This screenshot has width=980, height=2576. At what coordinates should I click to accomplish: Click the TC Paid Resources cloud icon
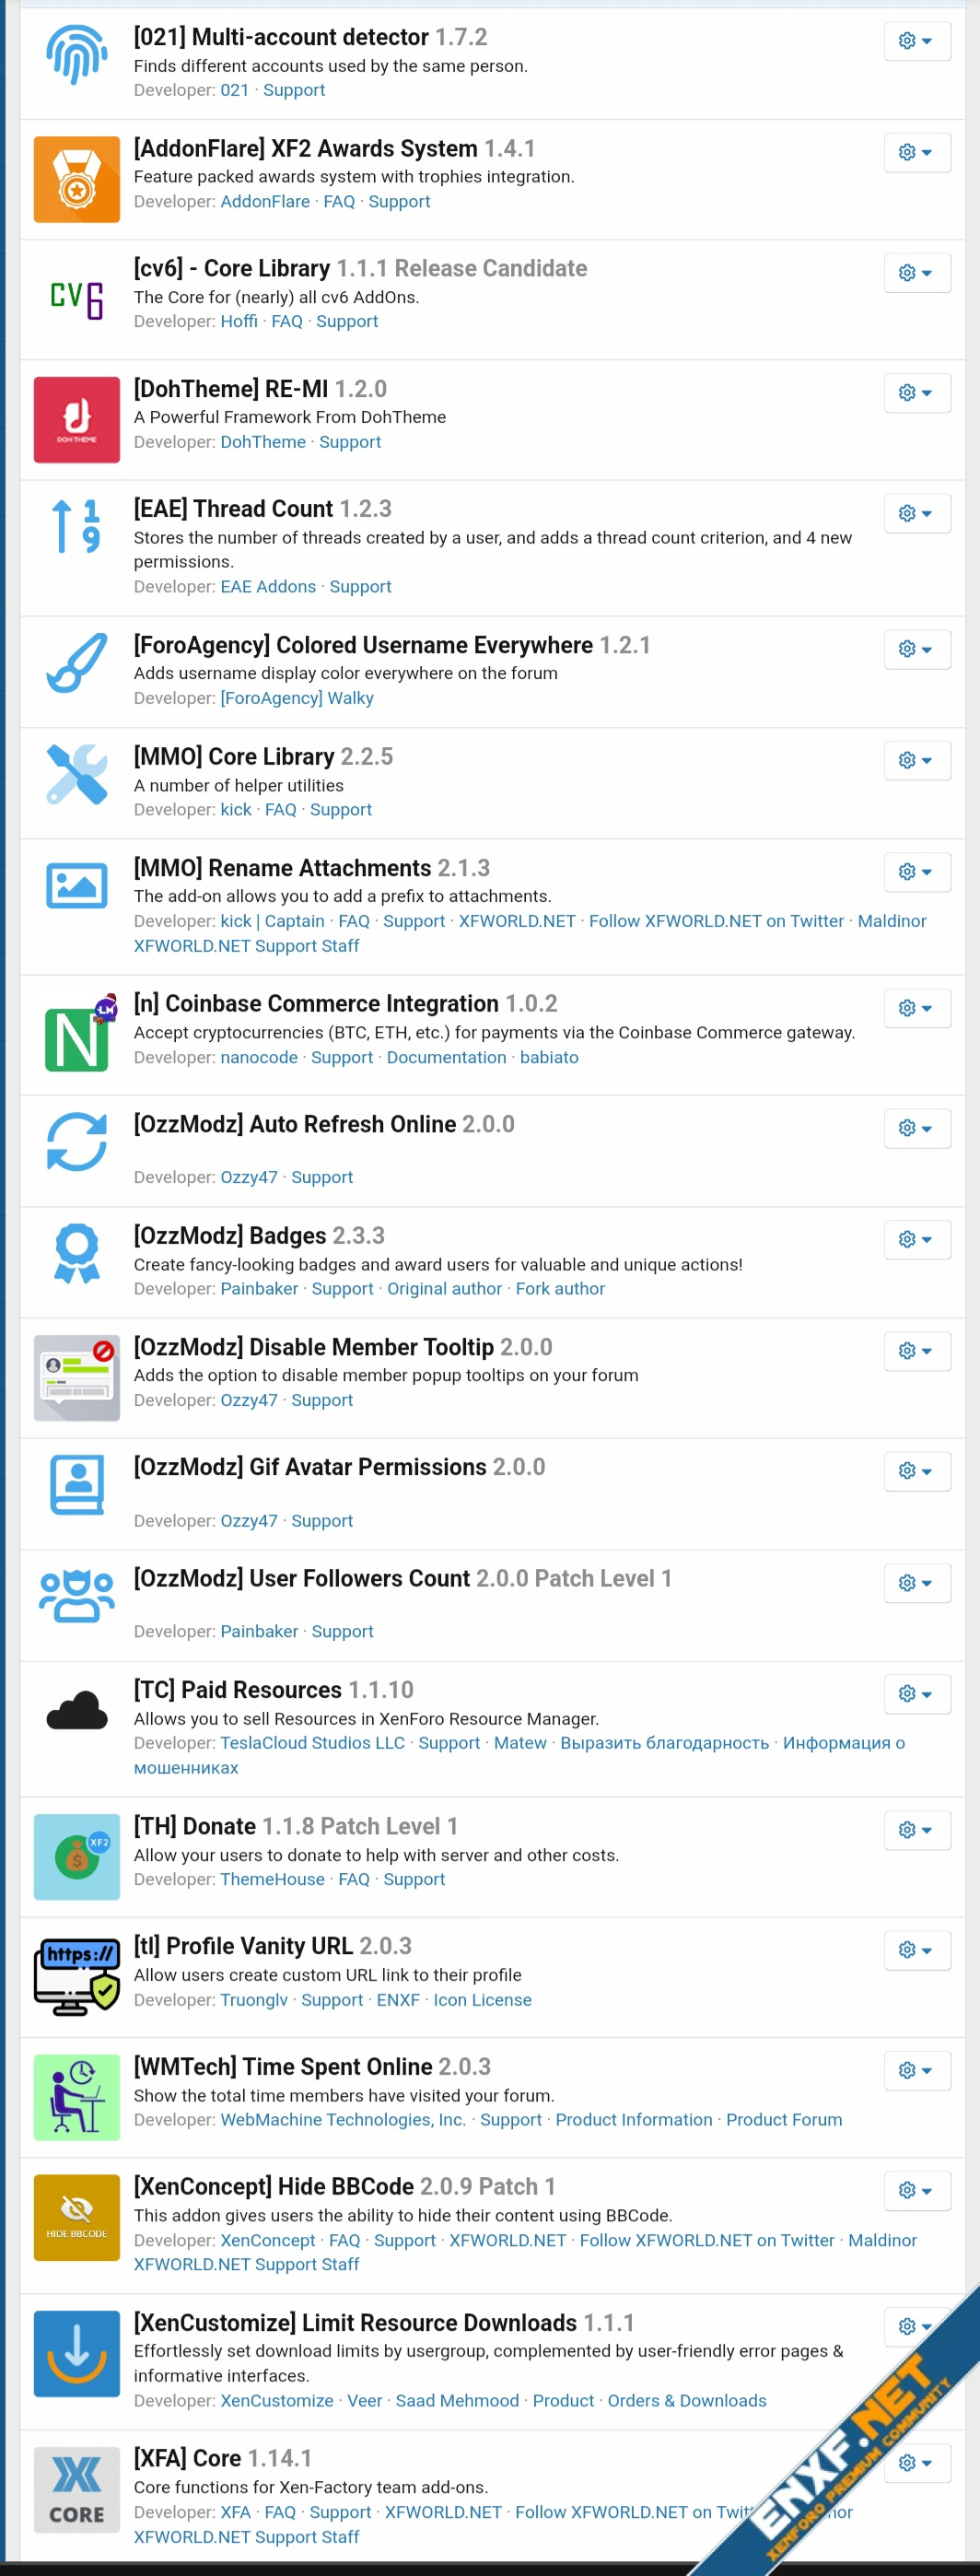76,1711
